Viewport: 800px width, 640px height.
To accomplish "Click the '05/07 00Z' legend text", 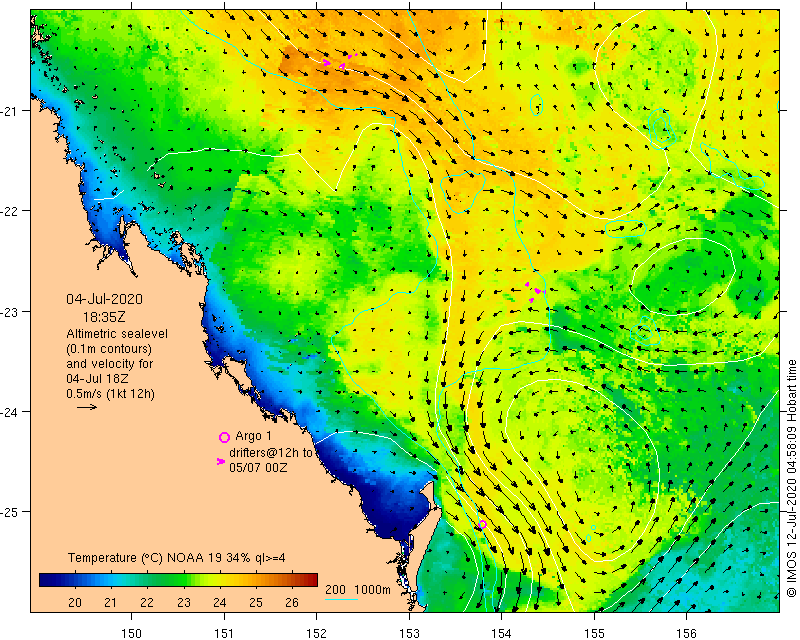I will pyautogui.click(x=258, y=467).
